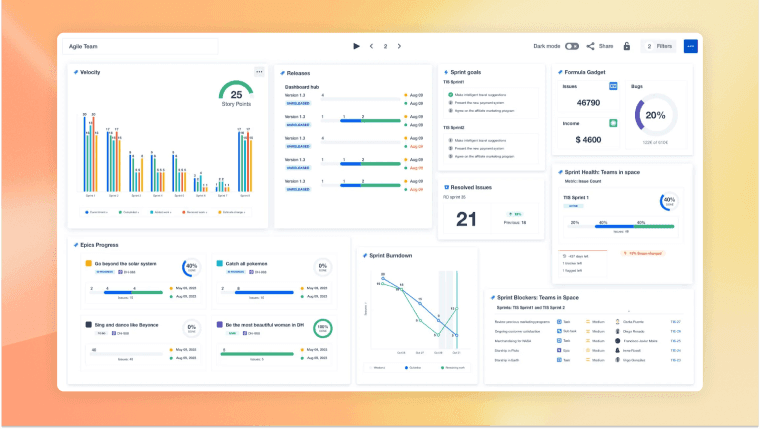Toggle Guideline legend in Sprint Burndown

pos(413,368)
